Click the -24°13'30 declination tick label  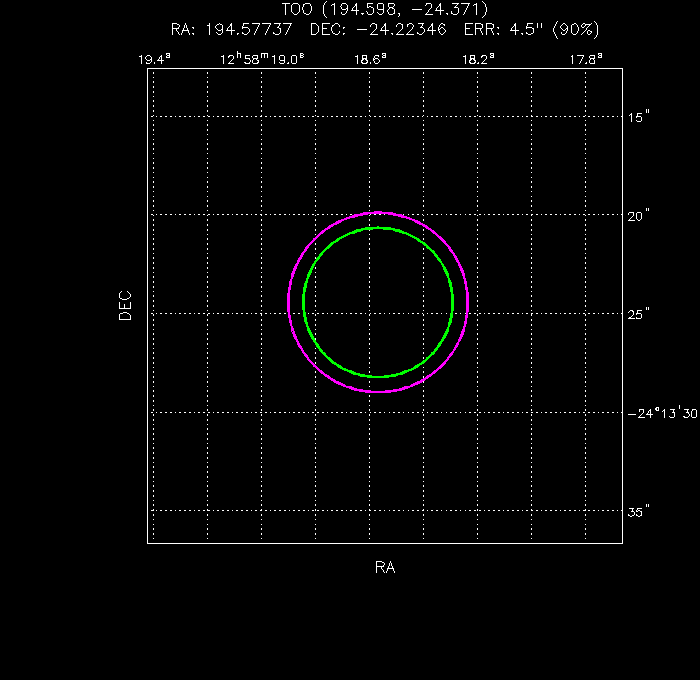662,412
